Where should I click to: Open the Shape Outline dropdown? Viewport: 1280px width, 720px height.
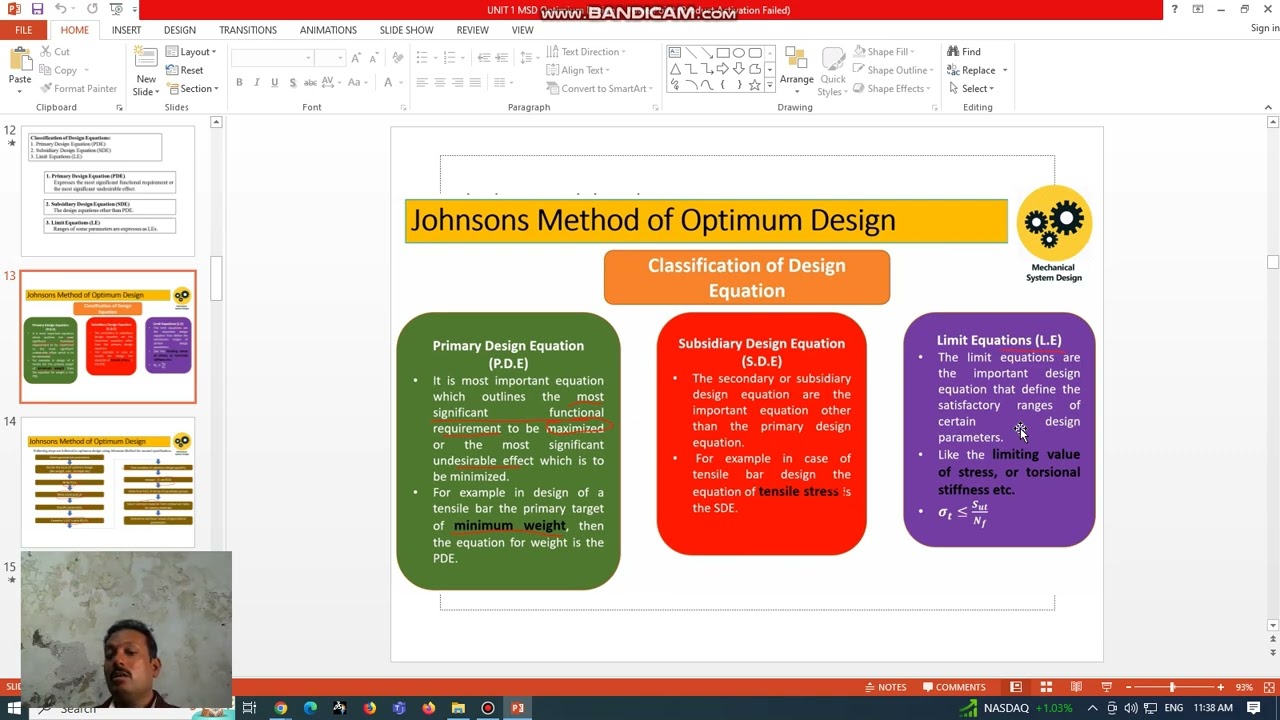click(x=893, y=70)
